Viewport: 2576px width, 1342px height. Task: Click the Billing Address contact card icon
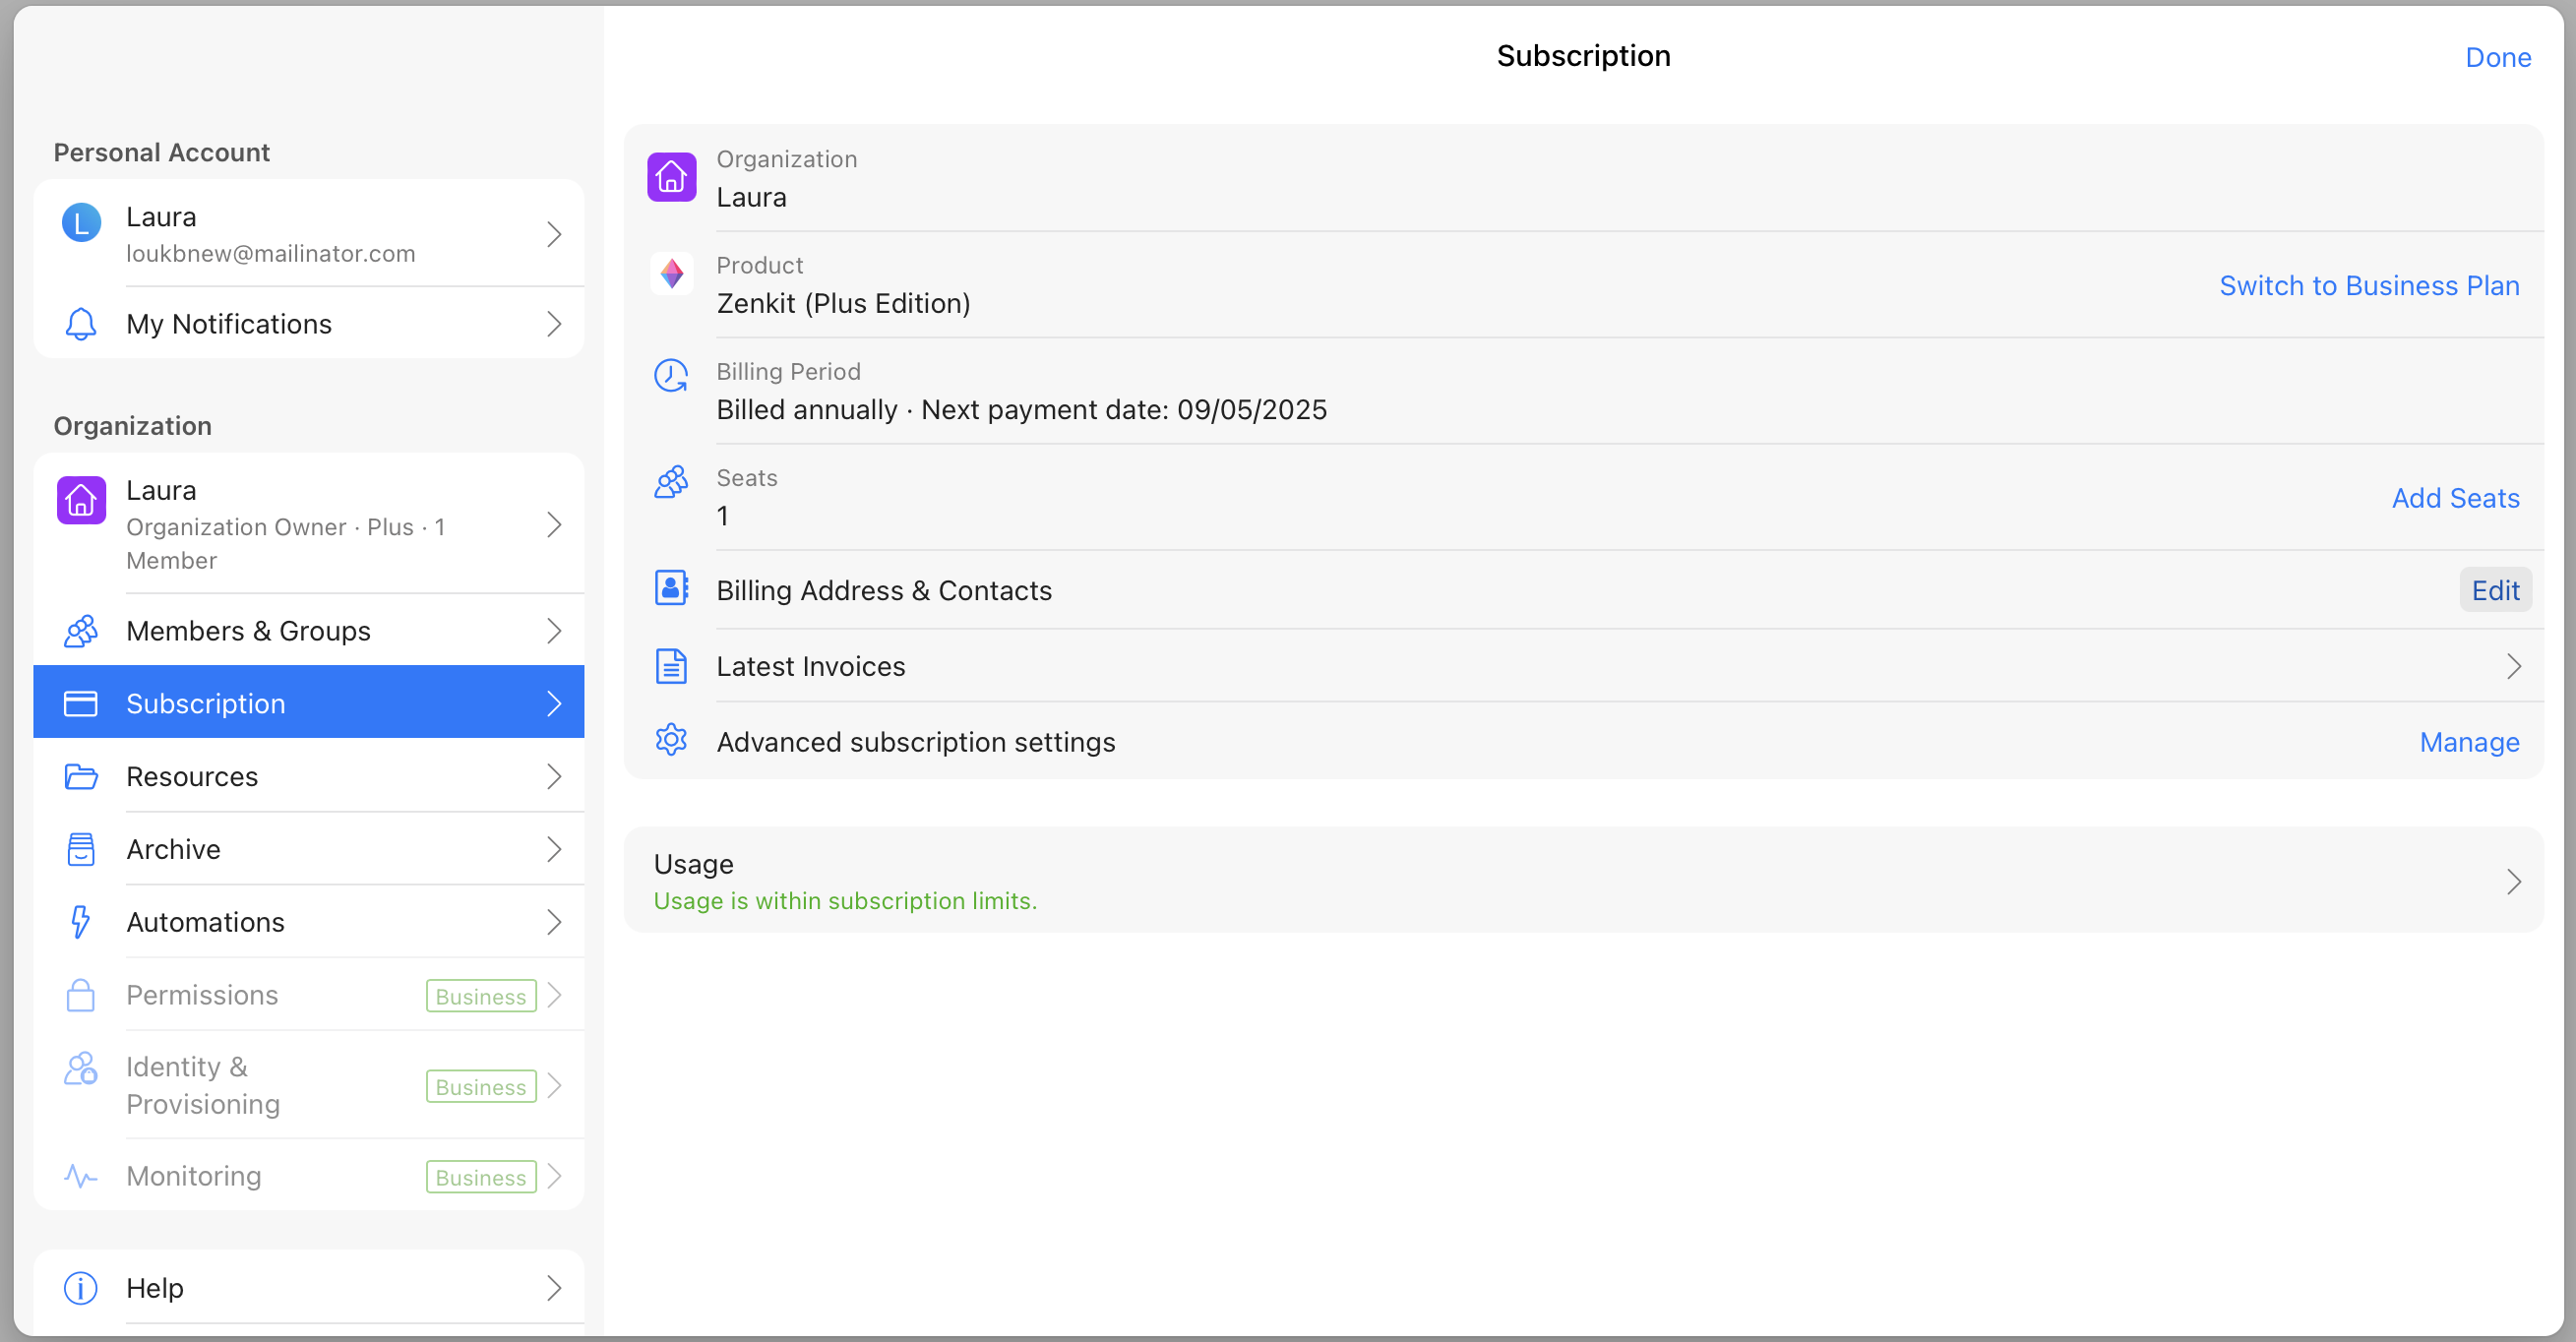point(671,589)
